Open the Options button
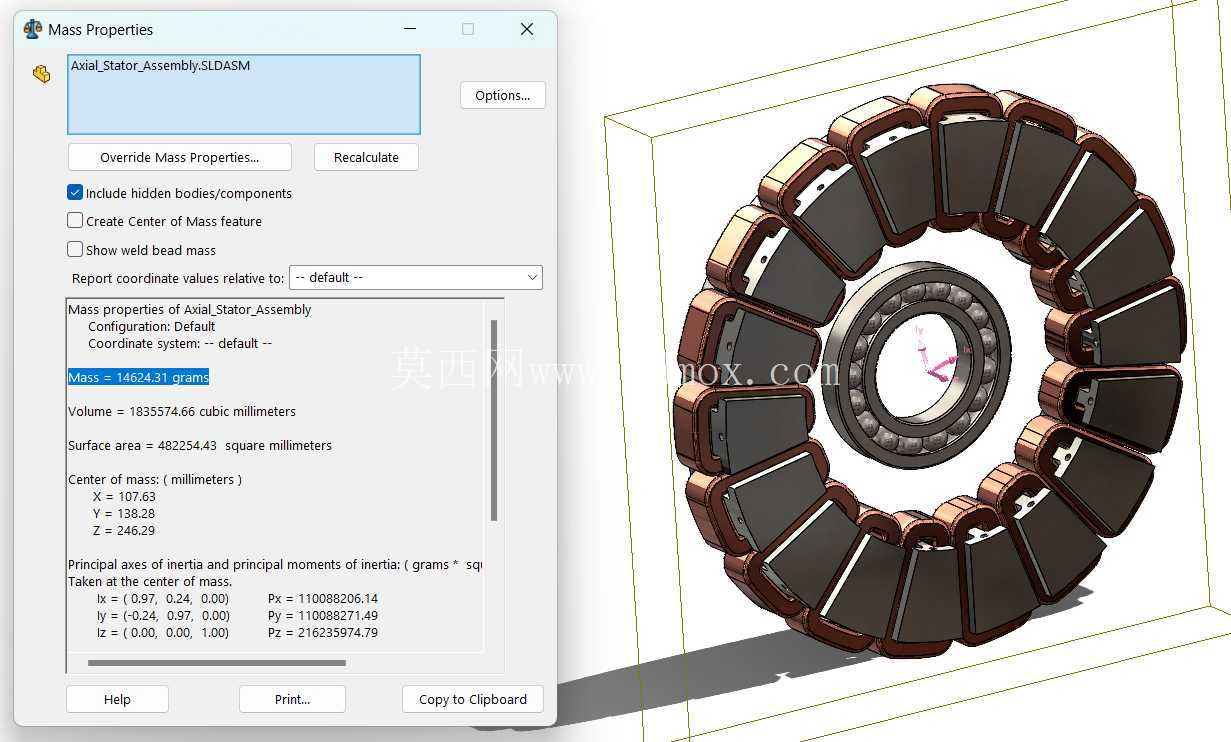Screen dimensions: 1231x742 coord(503,95)
